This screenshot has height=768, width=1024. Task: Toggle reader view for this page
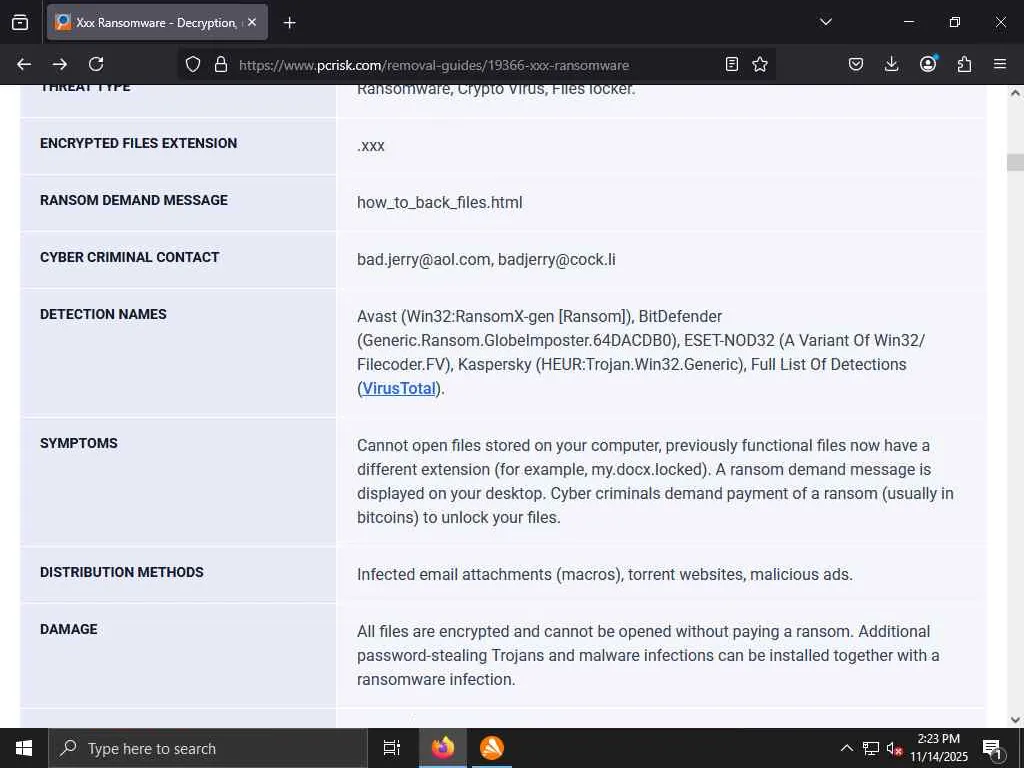[732, 64]
